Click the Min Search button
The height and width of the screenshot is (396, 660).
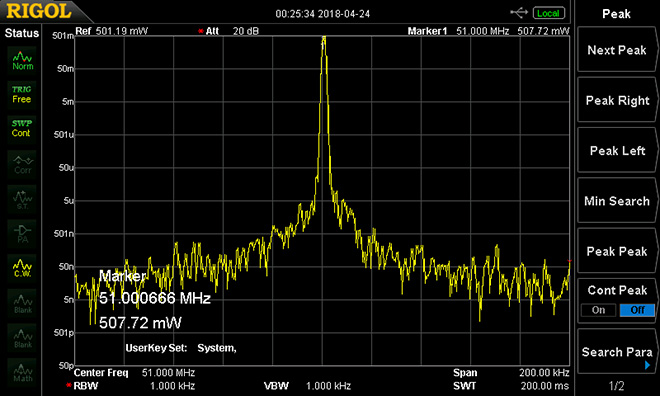pos(617,201)
